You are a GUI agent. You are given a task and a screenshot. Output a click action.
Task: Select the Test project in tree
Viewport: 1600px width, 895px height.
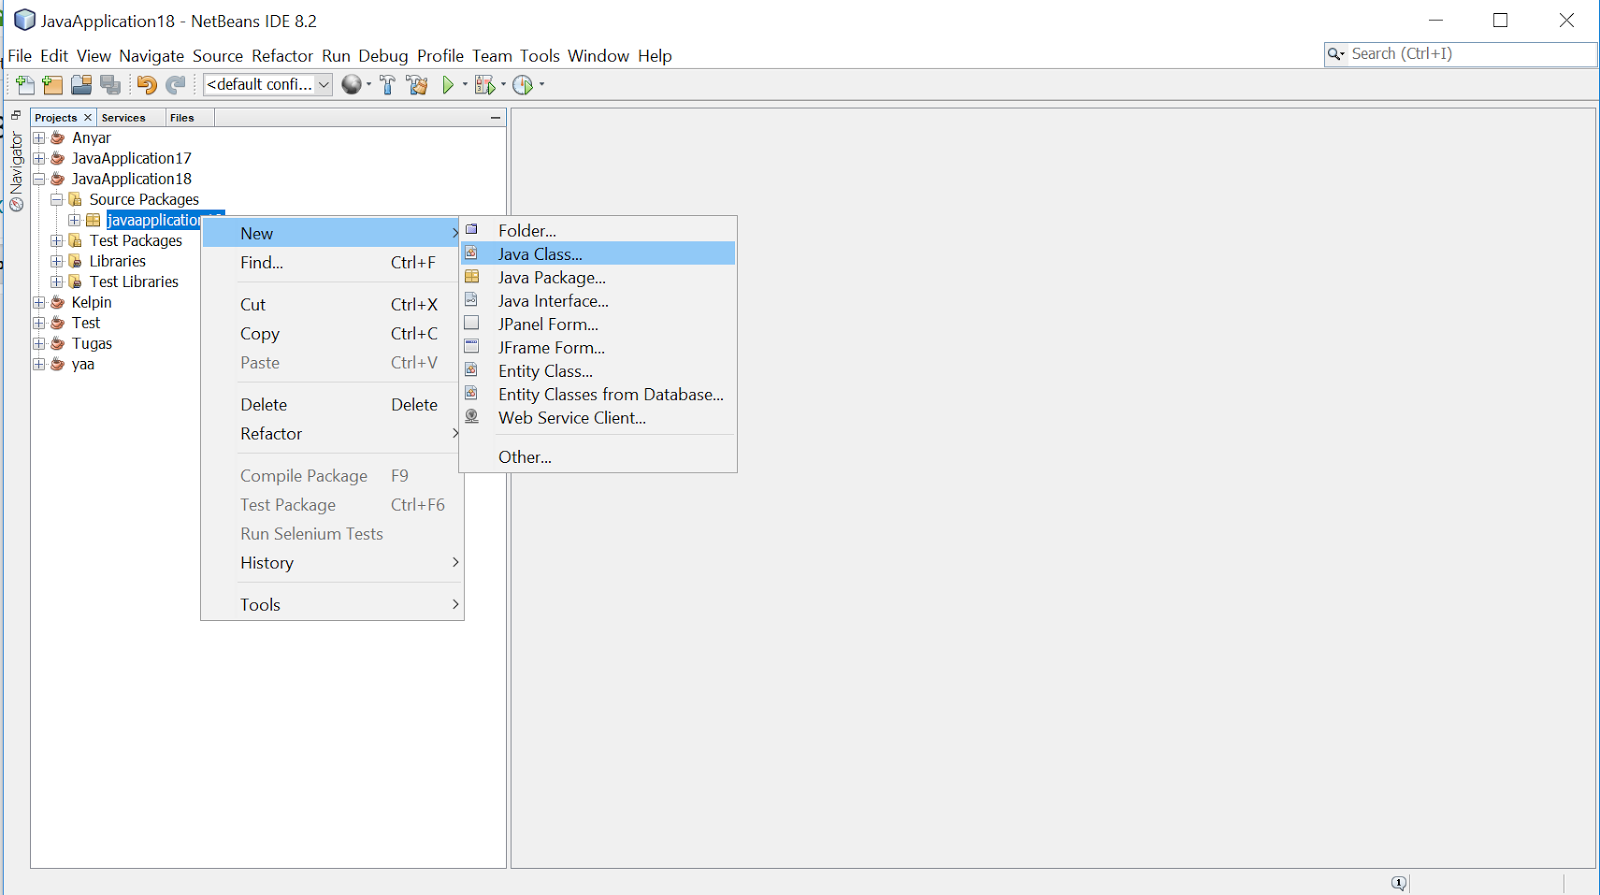click(86, 323)
